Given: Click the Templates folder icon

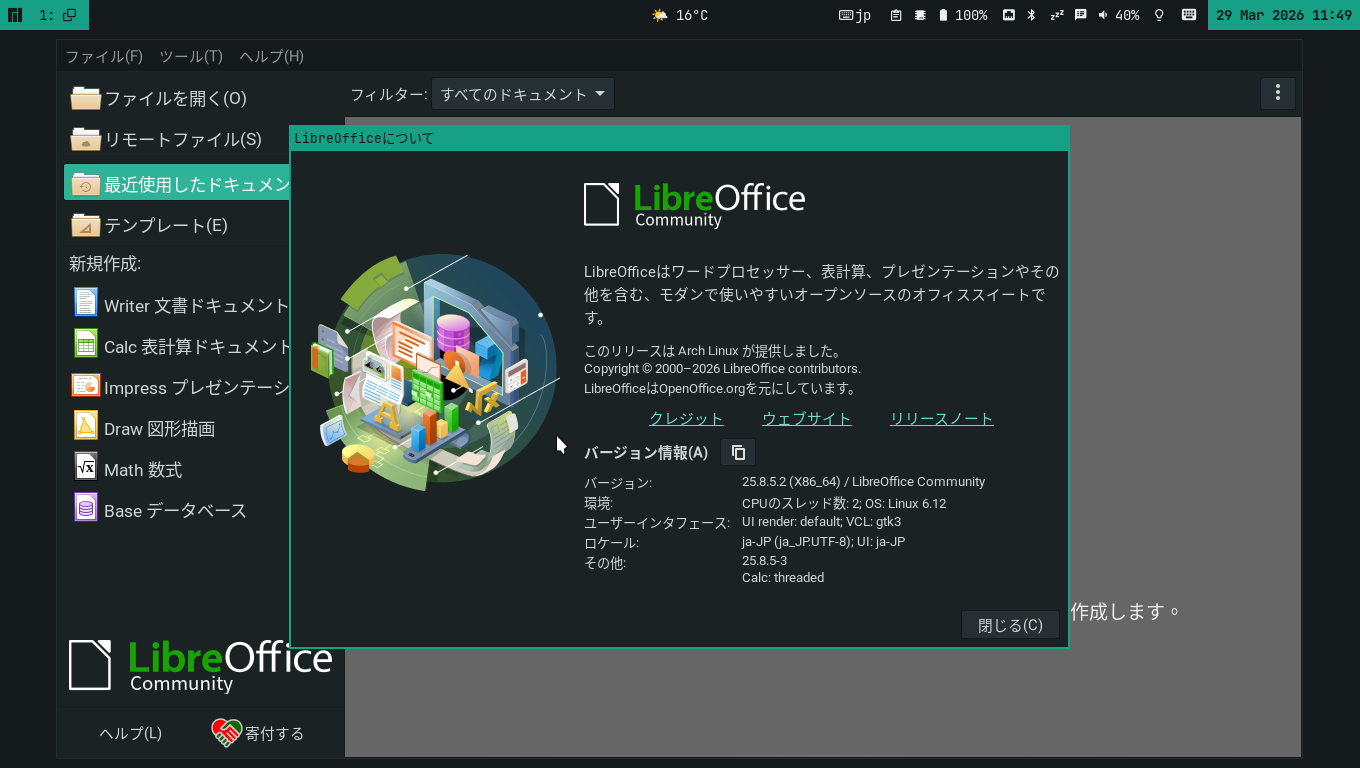Looking at the screenshot, I should tap(86, 225).
